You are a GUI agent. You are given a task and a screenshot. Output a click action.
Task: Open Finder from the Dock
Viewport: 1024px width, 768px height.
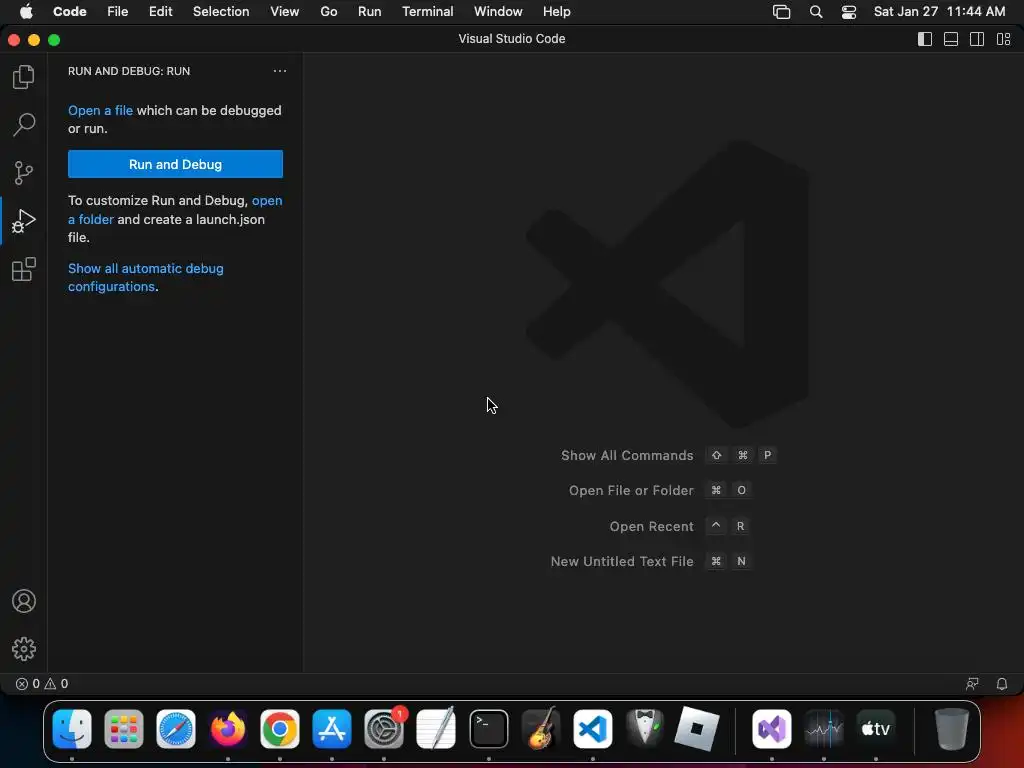click(x=72, y=728)
